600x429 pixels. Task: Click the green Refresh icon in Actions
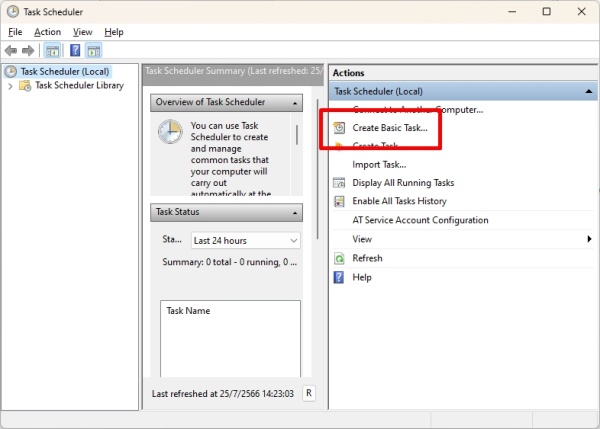339,258
